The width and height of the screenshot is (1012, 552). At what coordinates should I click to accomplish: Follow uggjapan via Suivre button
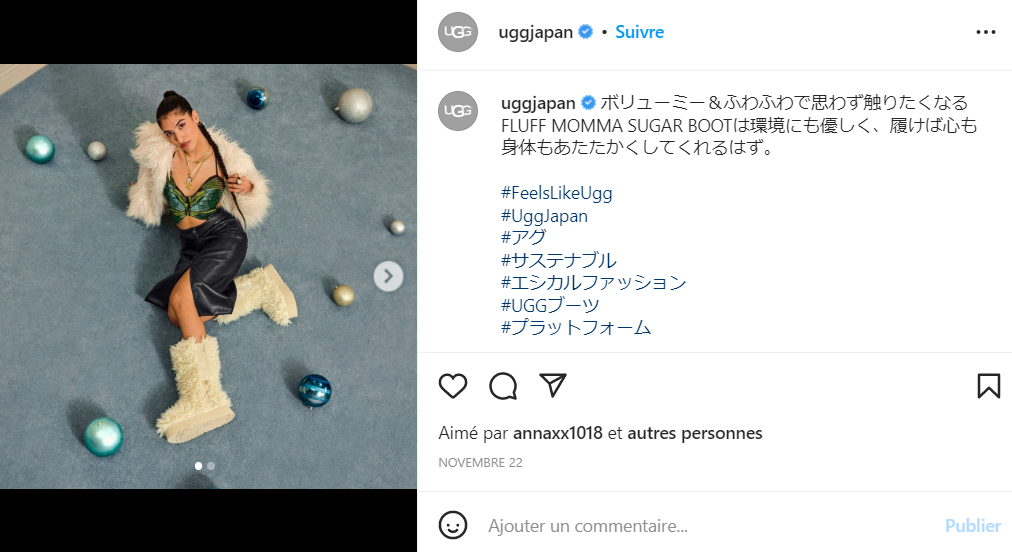[639, 32]
